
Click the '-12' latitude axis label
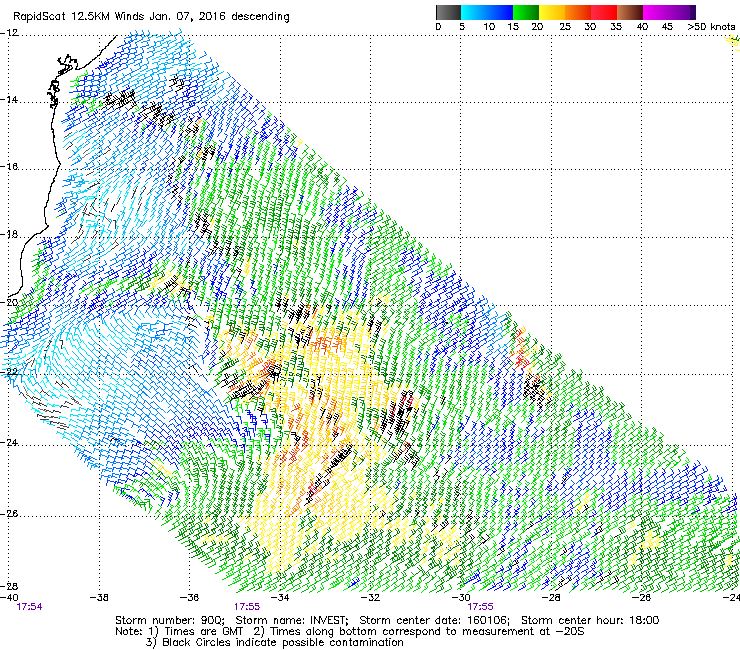(9, 33)
